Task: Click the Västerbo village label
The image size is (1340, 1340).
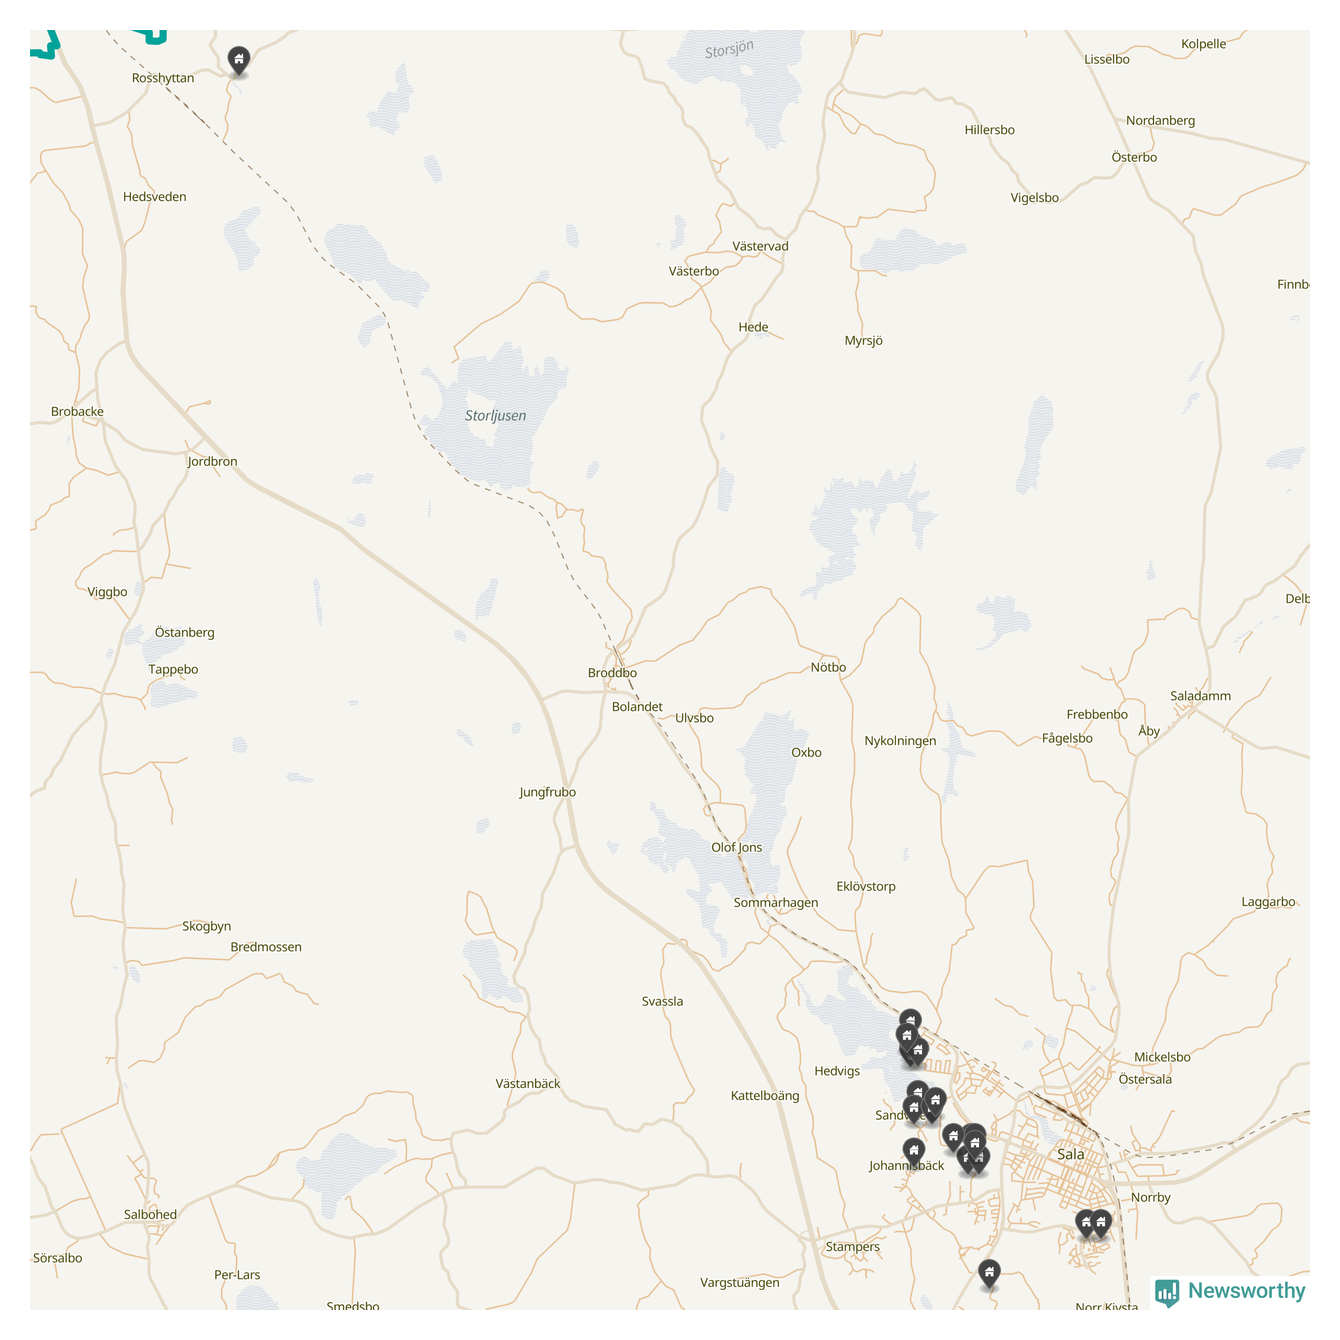Action: point(694,271)
